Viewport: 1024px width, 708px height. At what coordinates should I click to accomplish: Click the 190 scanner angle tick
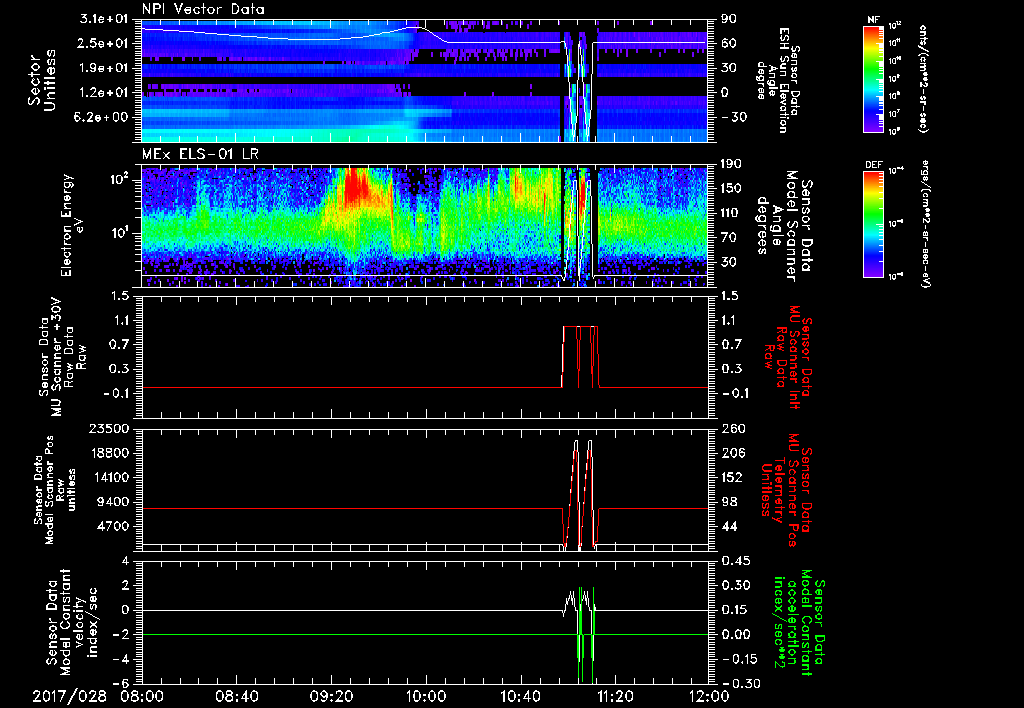click(x=731, y=164)
